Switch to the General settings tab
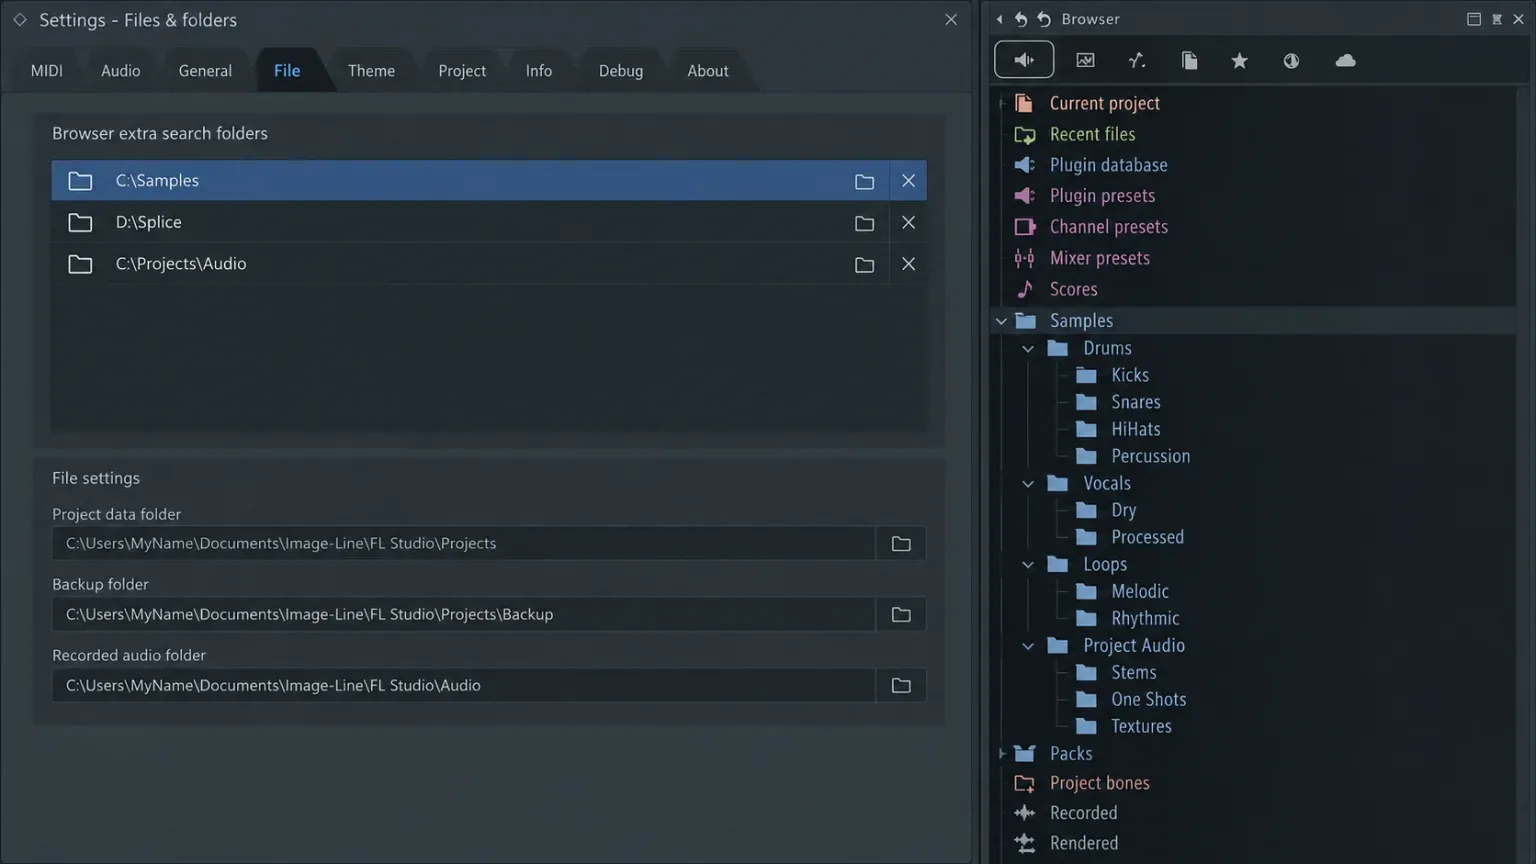Image resolution: width=1536 pixels, height=864 pixels. click(x=205, y=71)
